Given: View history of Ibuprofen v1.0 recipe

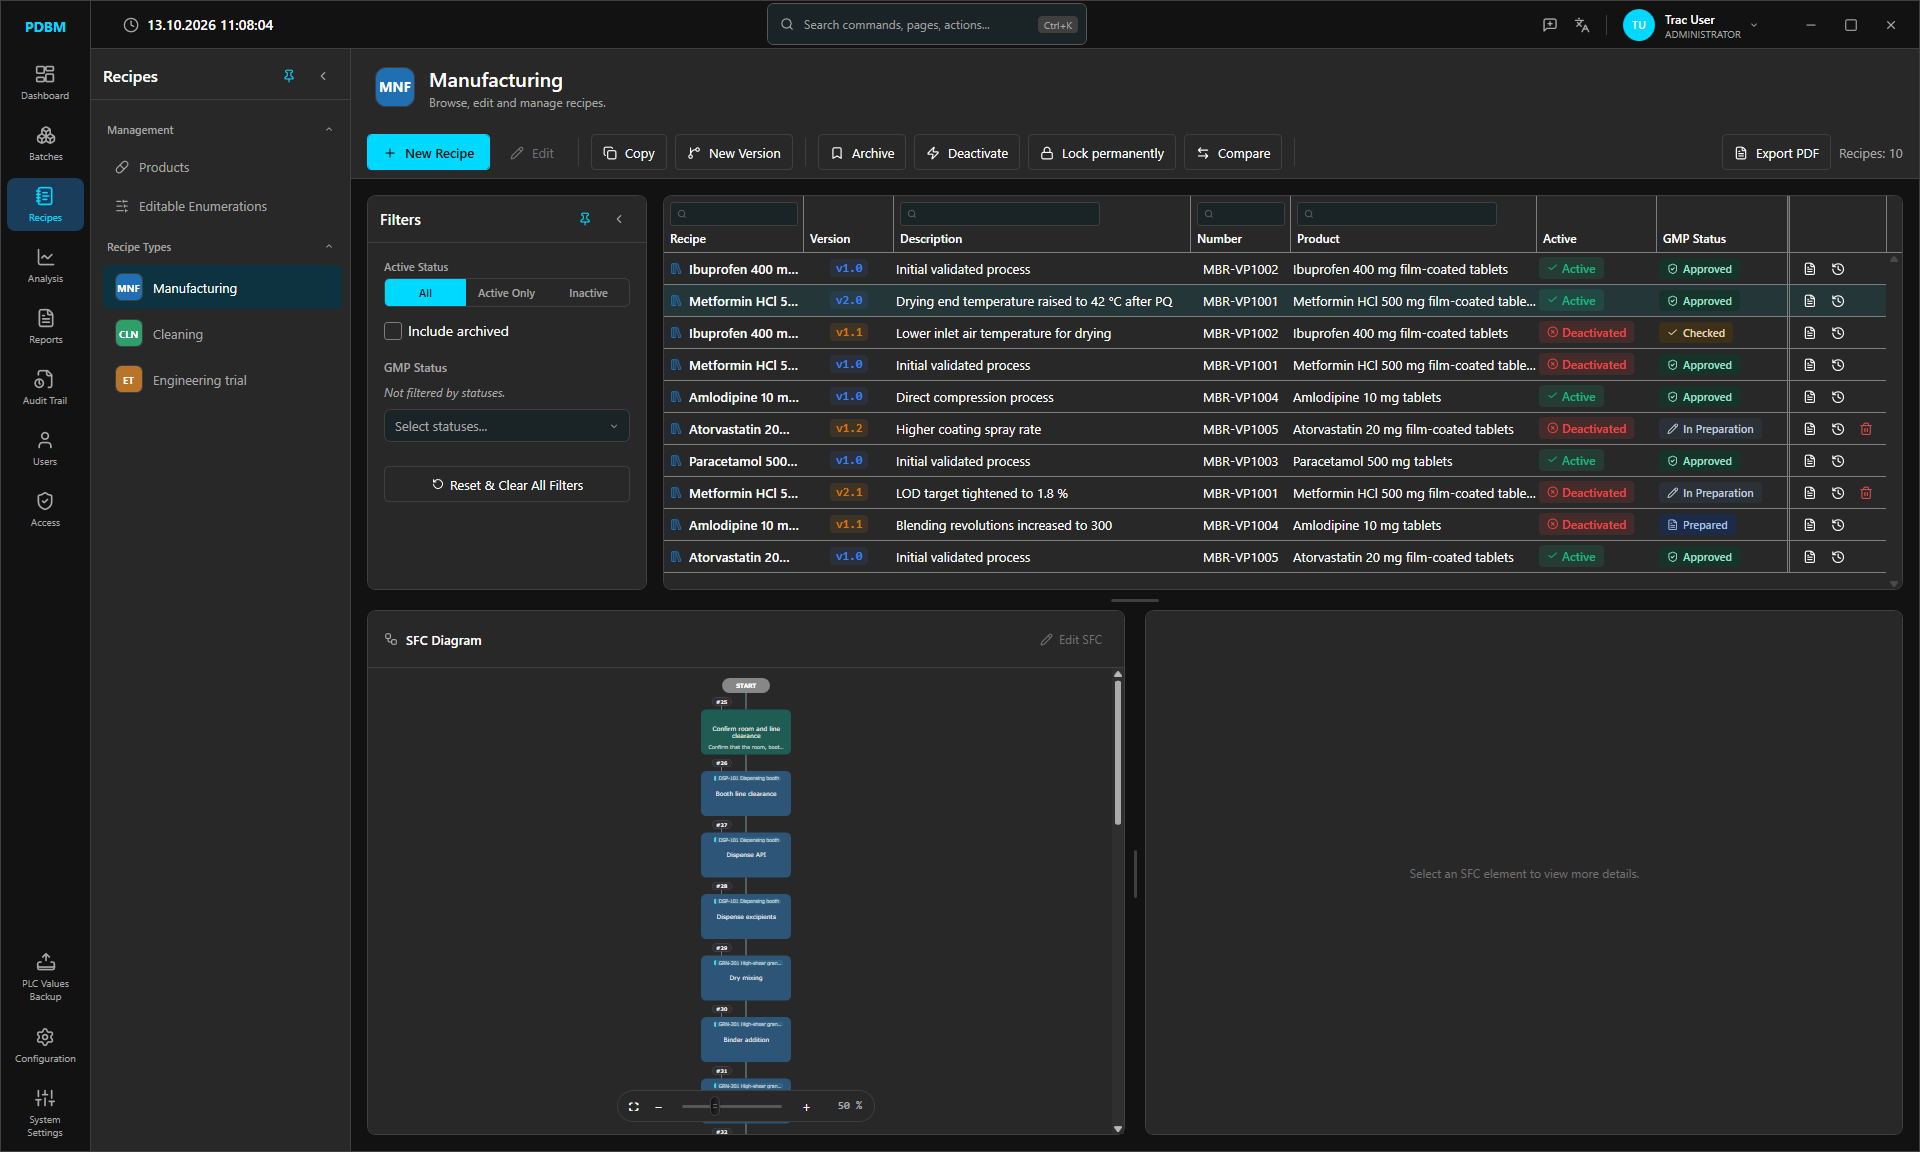Looking at the screenshot, I should point(1838,269).
